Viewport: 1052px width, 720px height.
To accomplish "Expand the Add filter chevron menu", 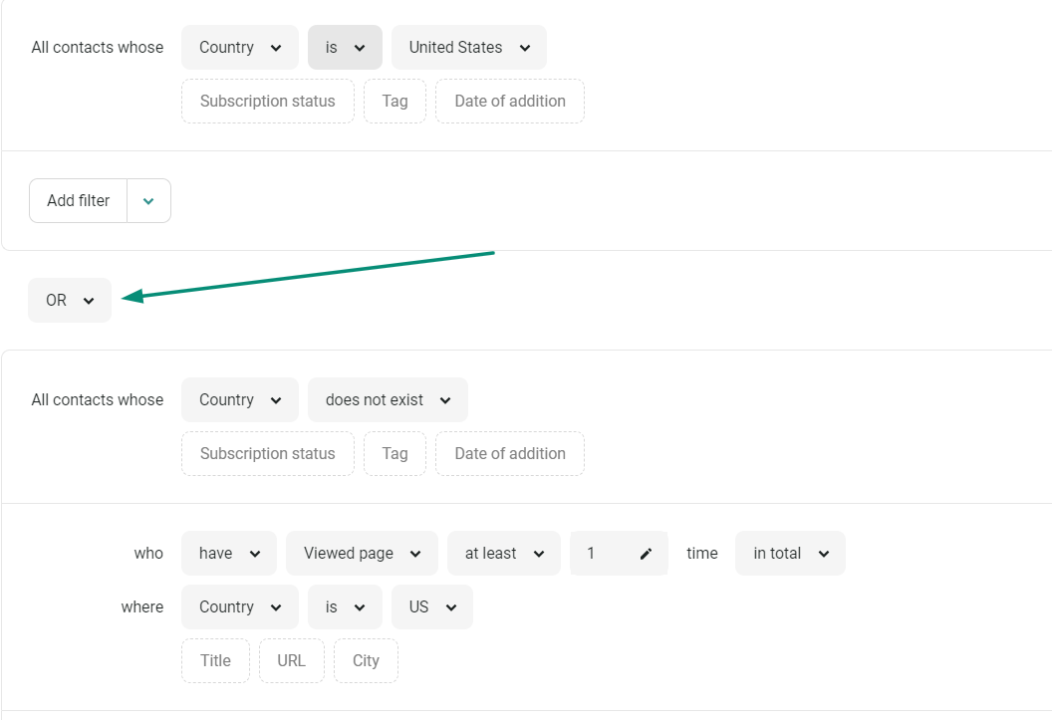I will coord(148,200).
